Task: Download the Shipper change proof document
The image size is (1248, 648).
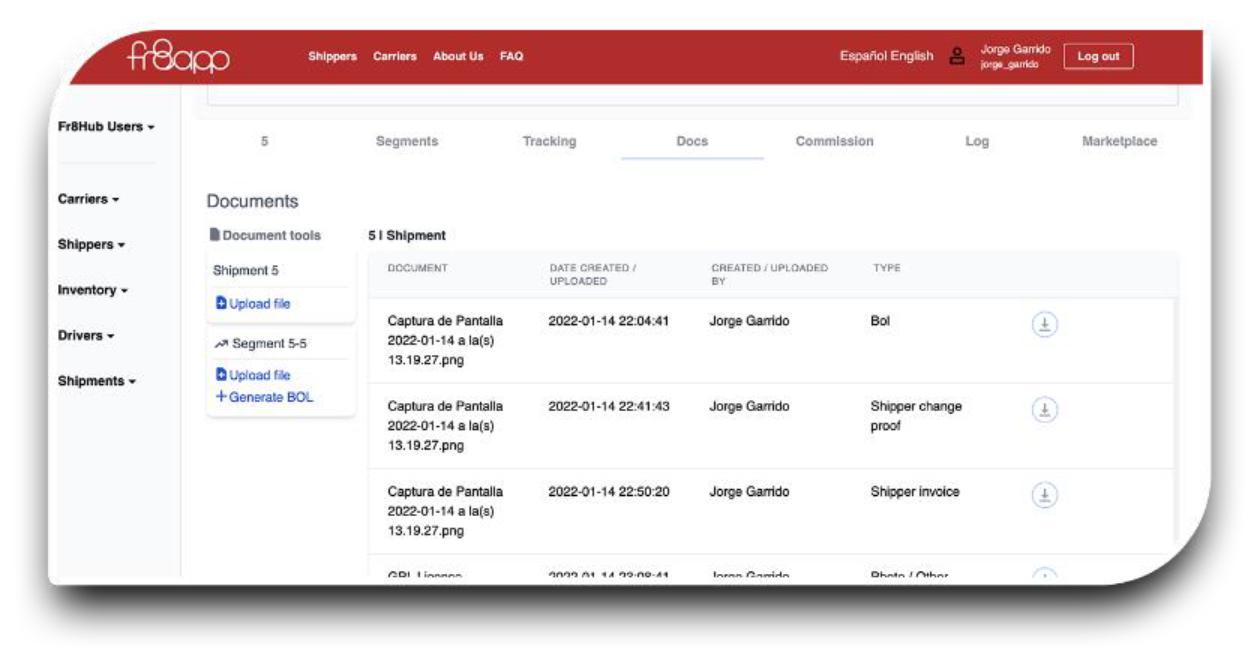Action: (x=1044, y=410)
